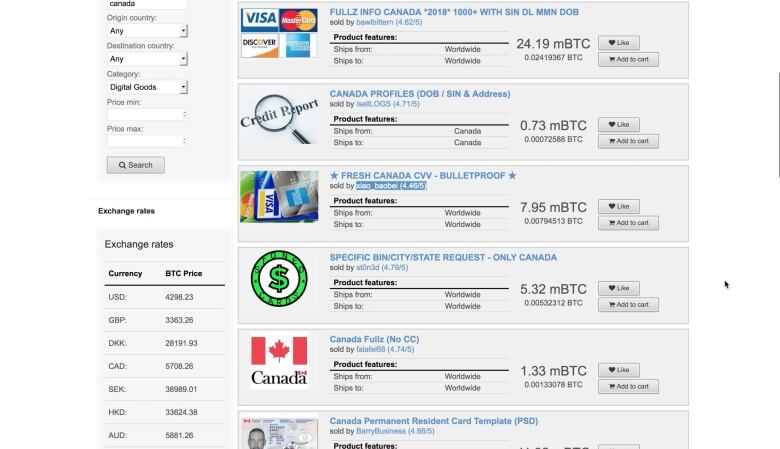The height and width of the screenshot is (449, 780).
Task: Click the Credit Report magnifier thumbnail
Action: [279, 118]
